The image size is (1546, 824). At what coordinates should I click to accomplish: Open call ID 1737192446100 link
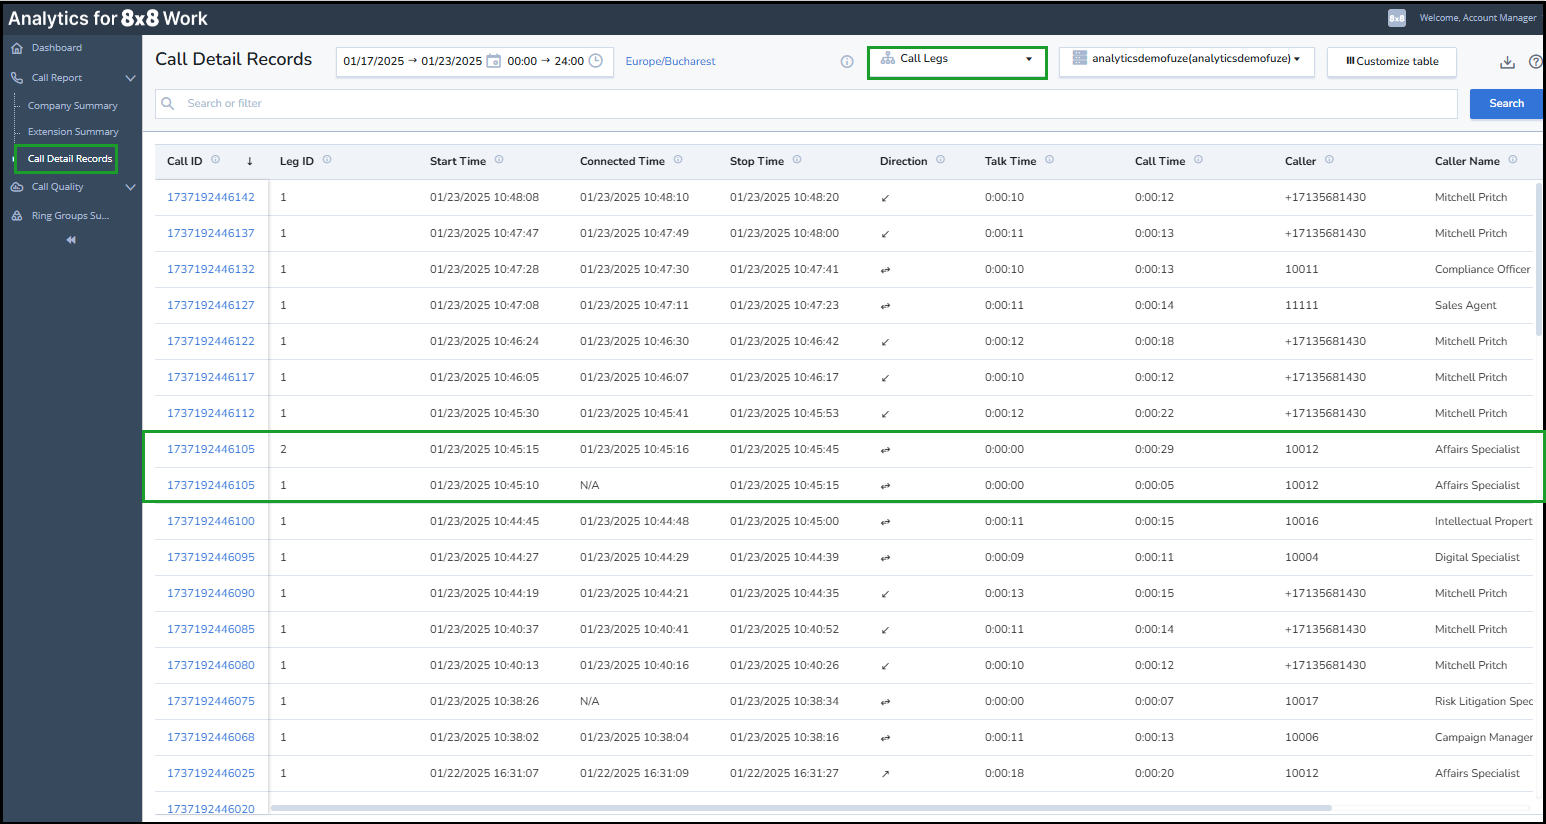[x=211, y=521]
